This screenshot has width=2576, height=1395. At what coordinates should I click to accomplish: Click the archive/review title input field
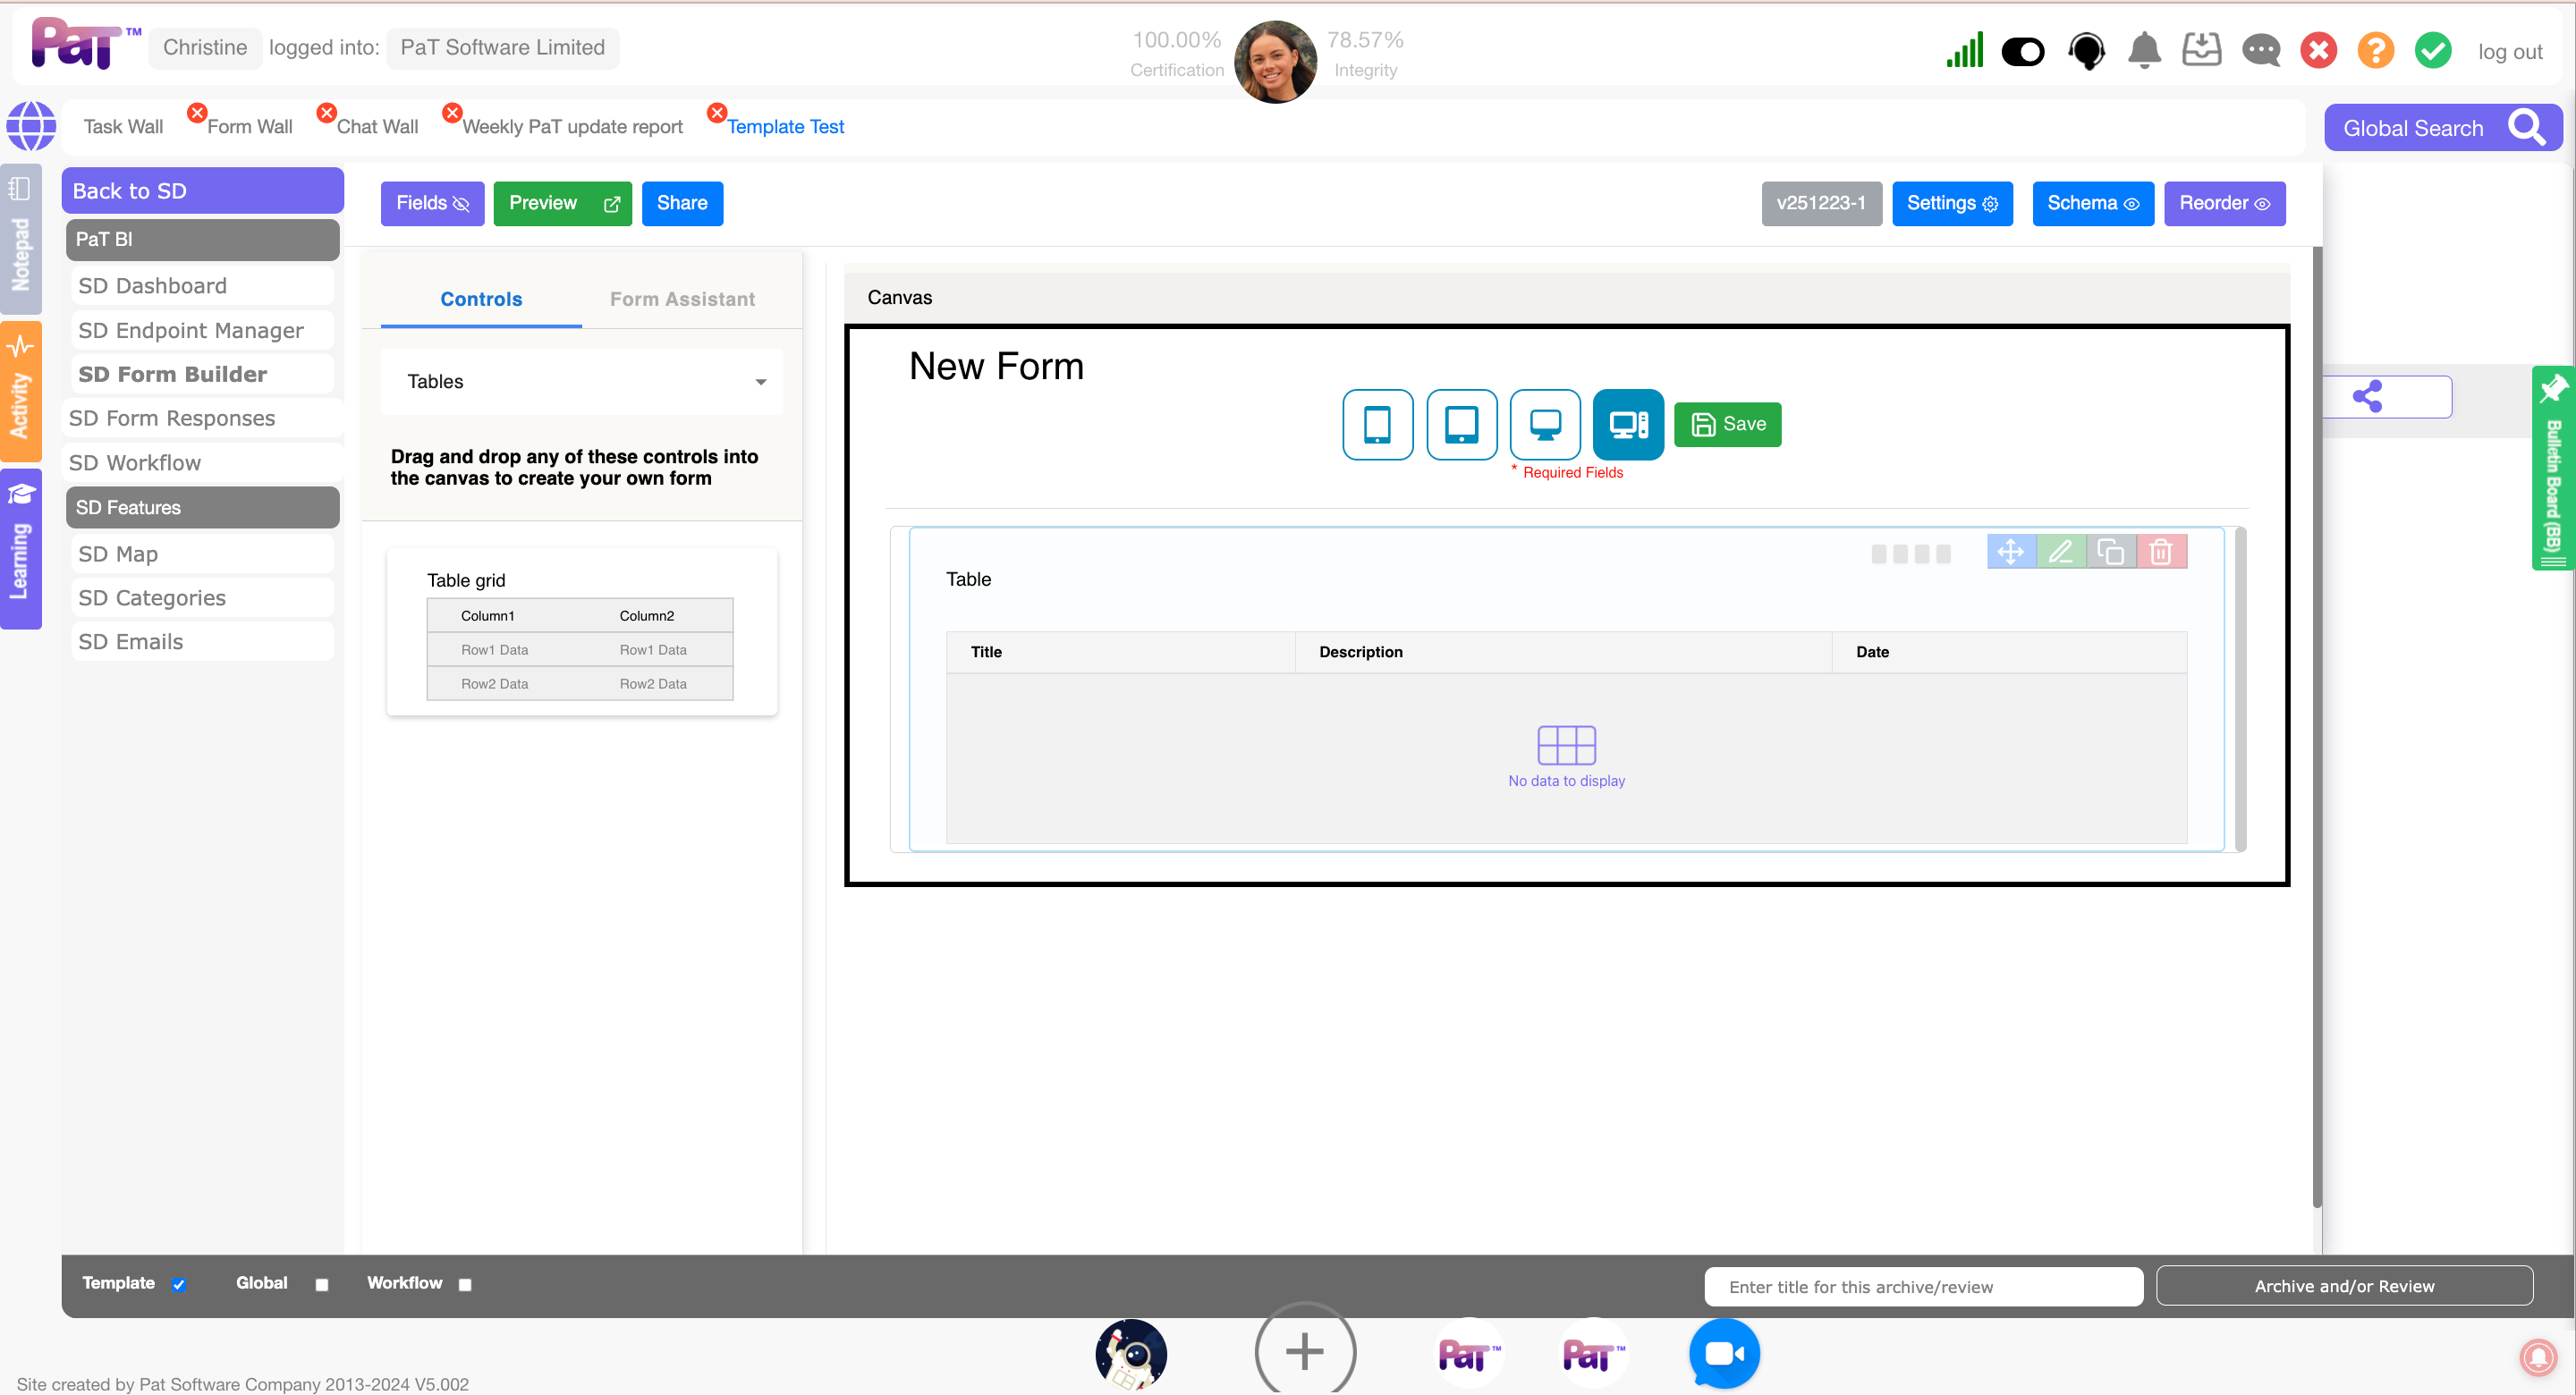point(1922,1286)
